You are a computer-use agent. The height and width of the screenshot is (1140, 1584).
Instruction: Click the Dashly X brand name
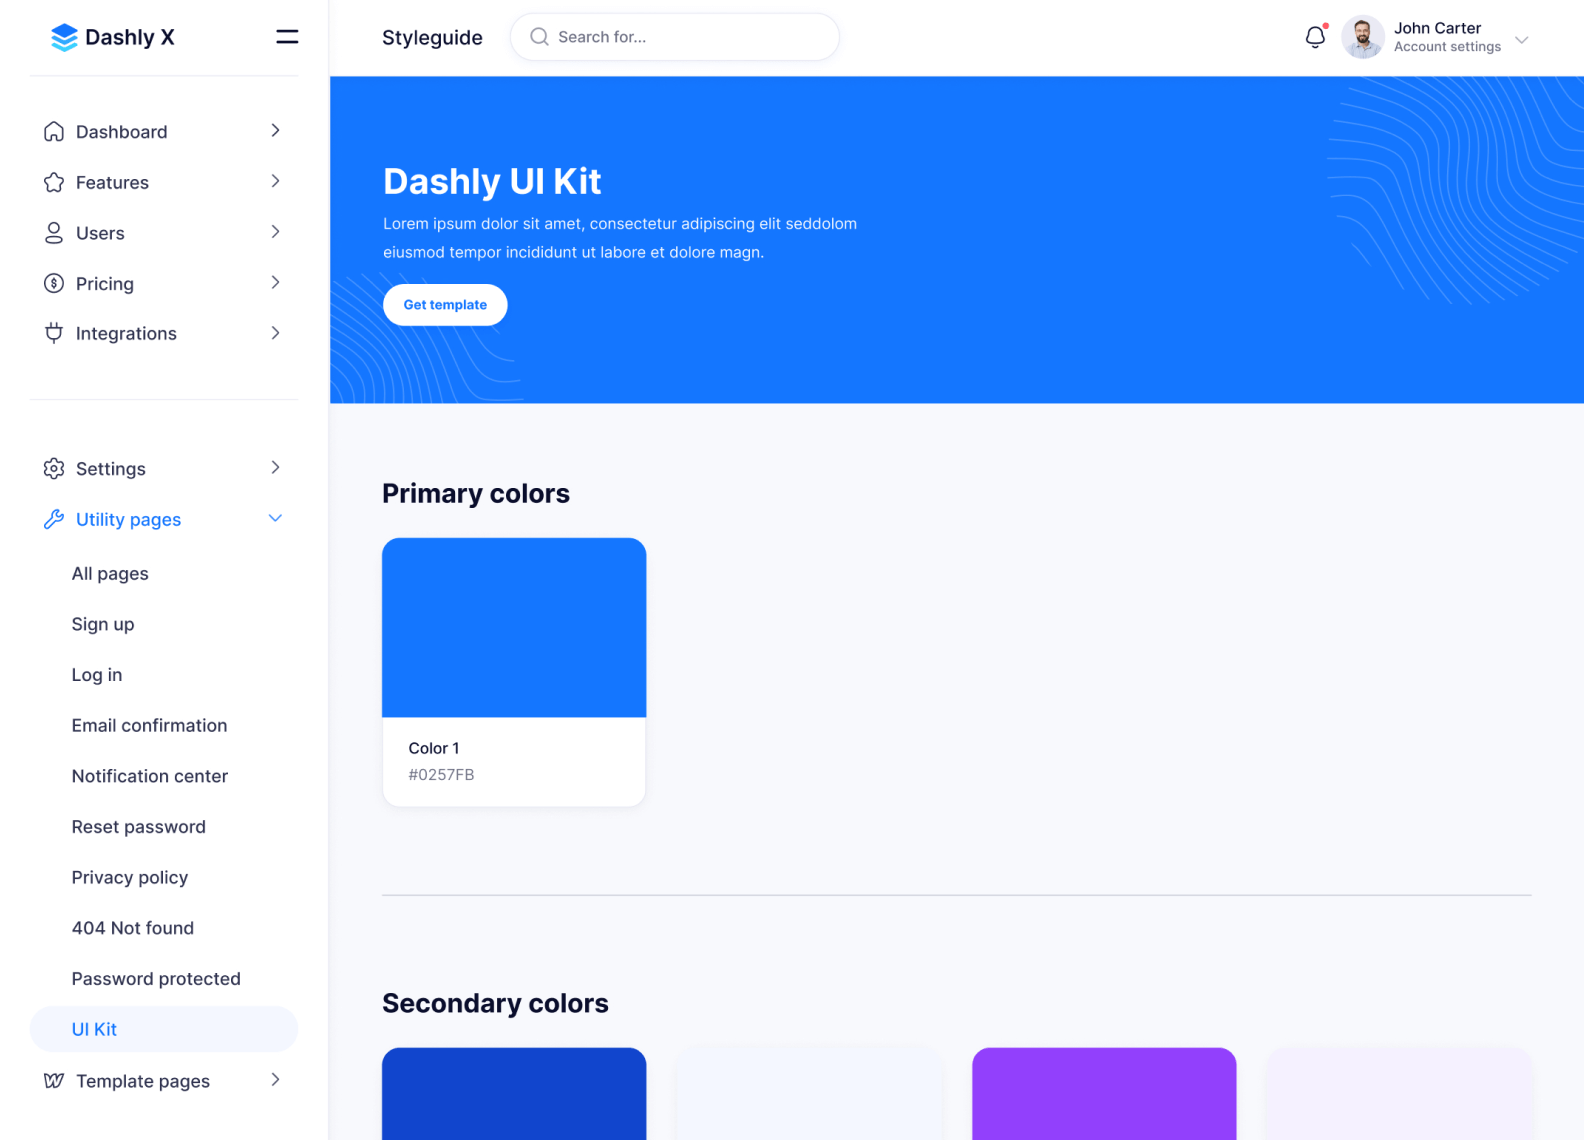pos(130,37)
